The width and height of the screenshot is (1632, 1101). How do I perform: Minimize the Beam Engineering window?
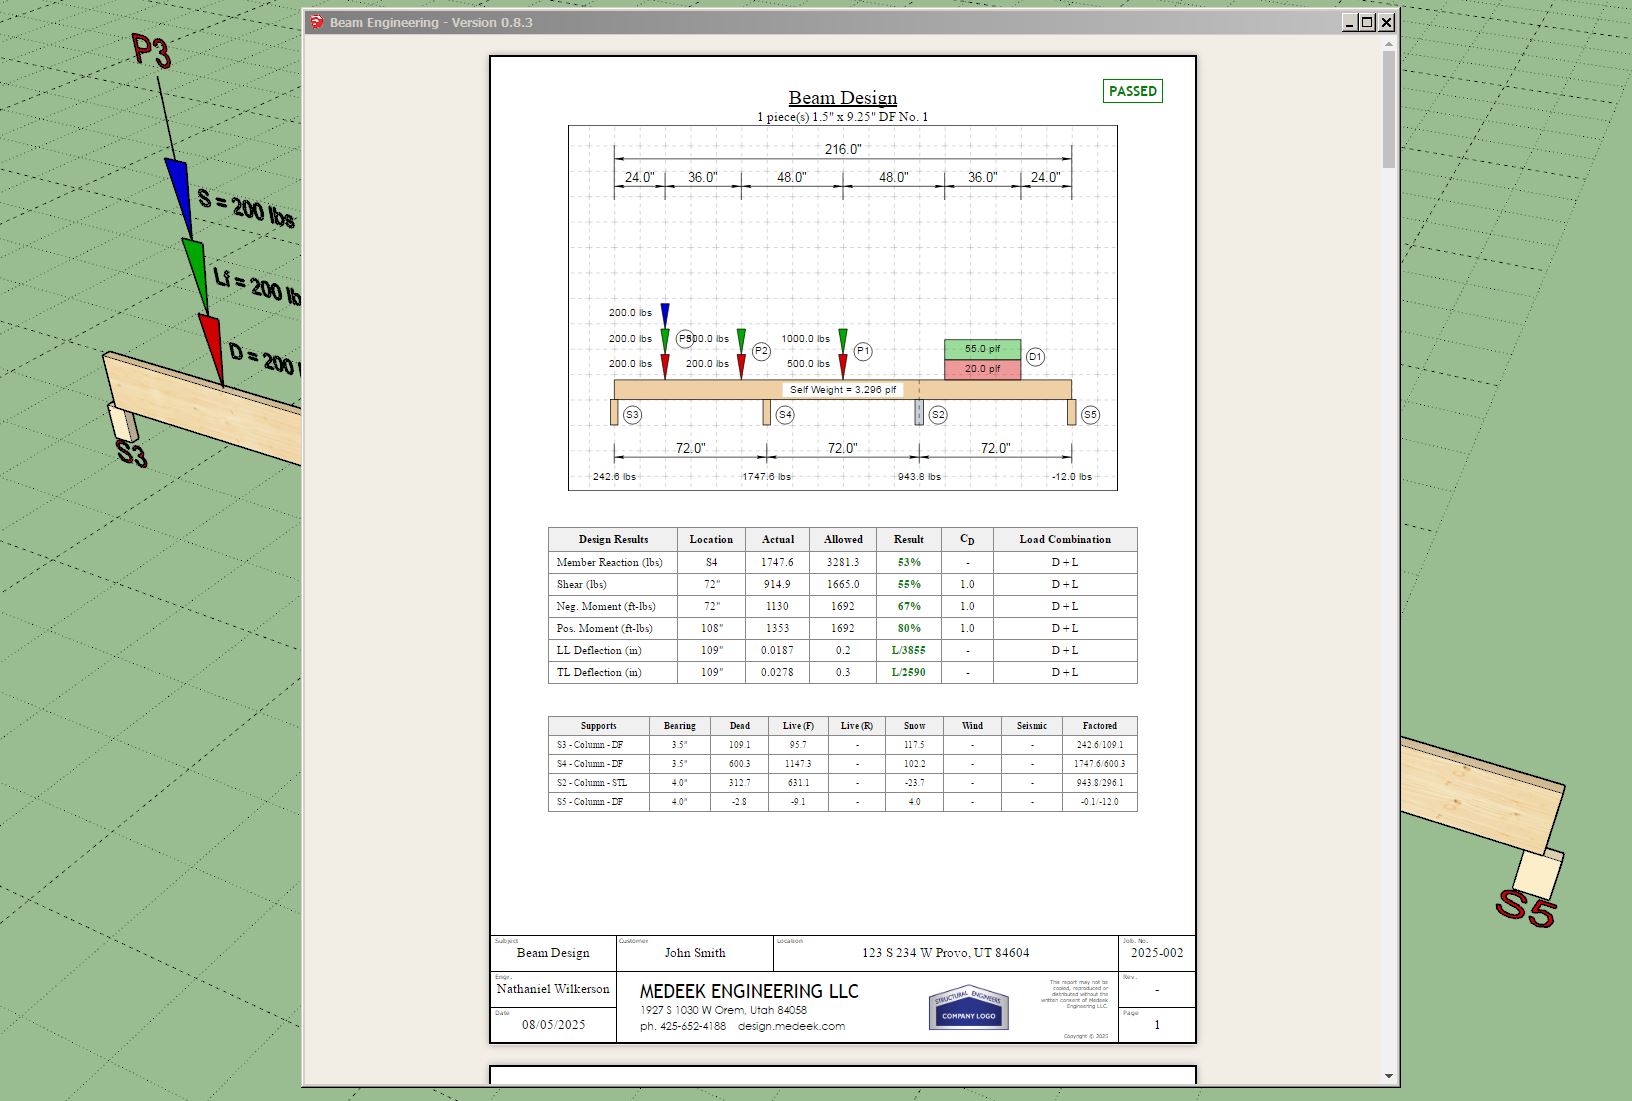(x=1349, y=22)
